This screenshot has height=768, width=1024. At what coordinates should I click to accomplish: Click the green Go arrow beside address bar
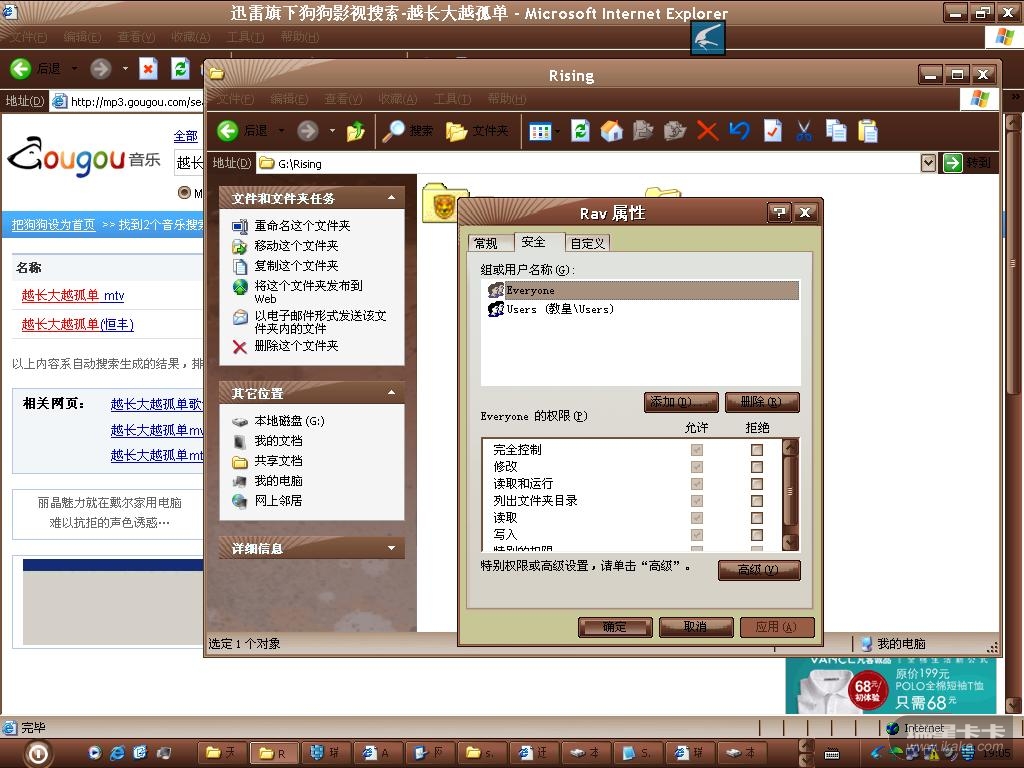(x=952, y=163)
